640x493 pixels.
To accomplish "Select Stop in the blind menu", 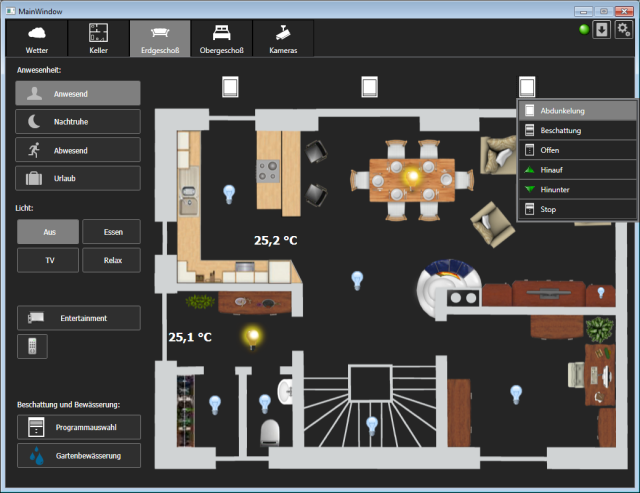I will pyautogui.click(x=577, y=209).
